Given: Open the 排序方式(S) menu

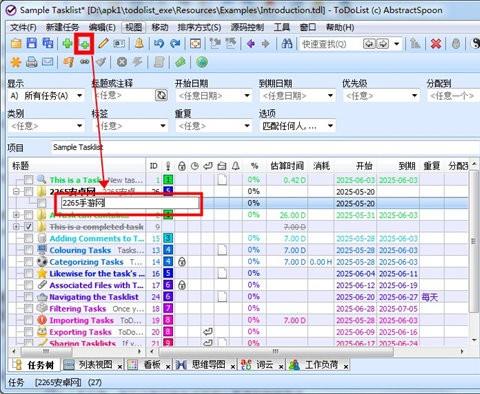Looking at the screenshot, I should [x=199, y=27].
